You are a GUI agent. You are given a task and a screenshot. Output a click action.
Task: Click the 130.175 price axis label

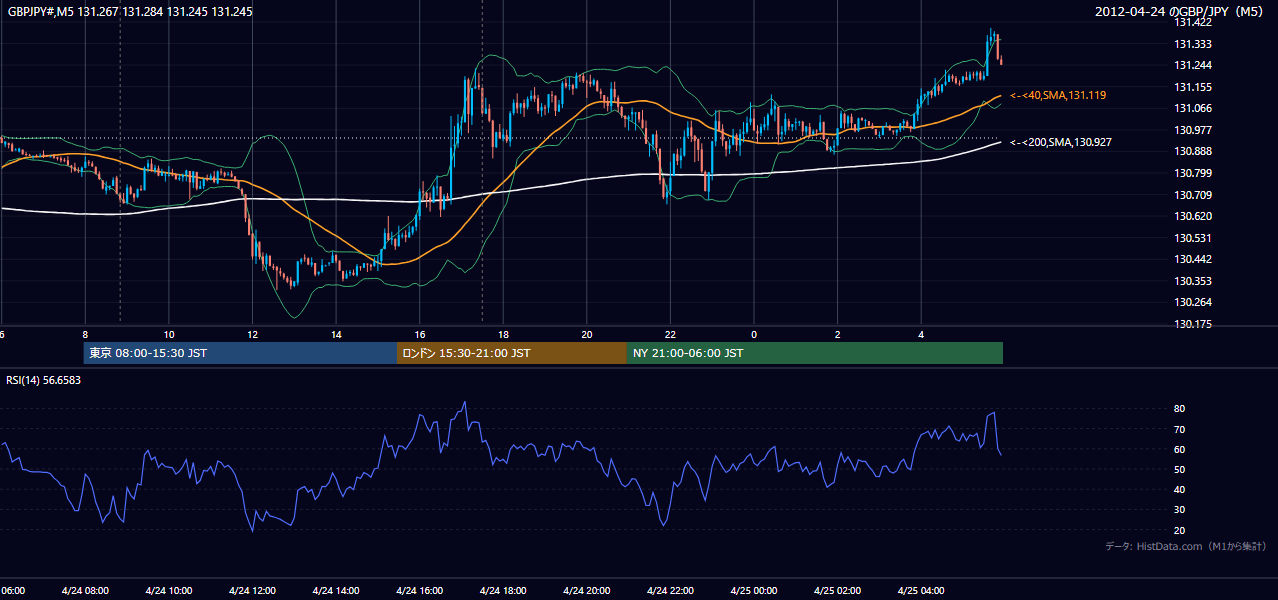click(1193, 324)
